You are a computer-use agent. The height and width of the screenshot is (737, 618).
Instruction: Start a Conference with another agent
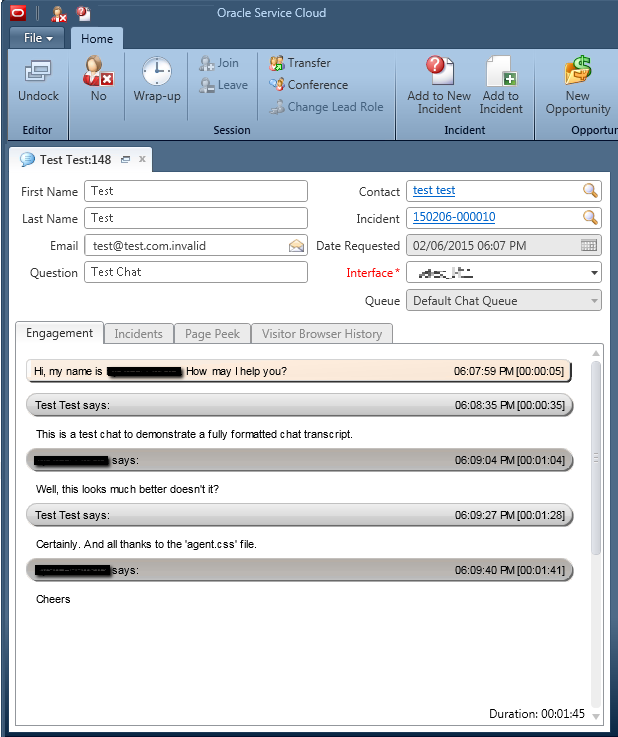coord(309,85)
